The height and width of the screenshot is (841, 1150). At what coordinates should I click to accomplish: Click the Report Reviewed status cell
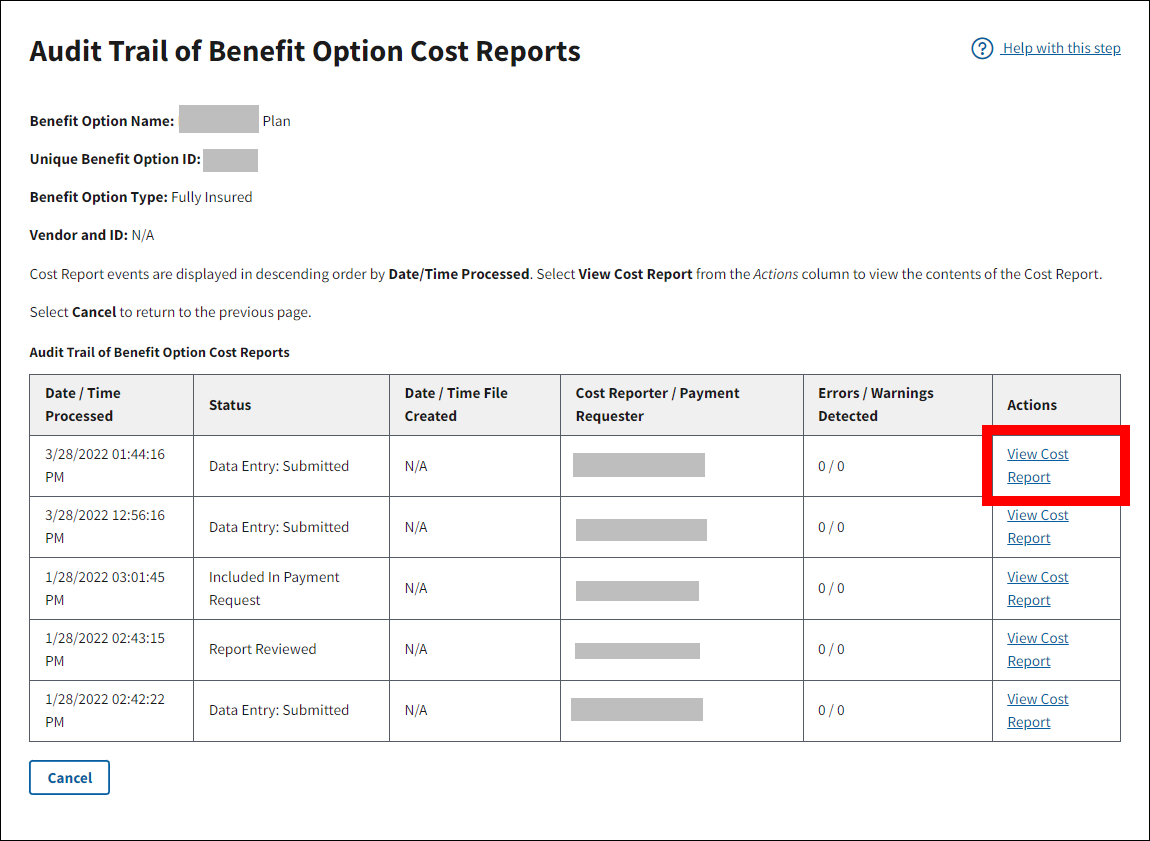262,649
